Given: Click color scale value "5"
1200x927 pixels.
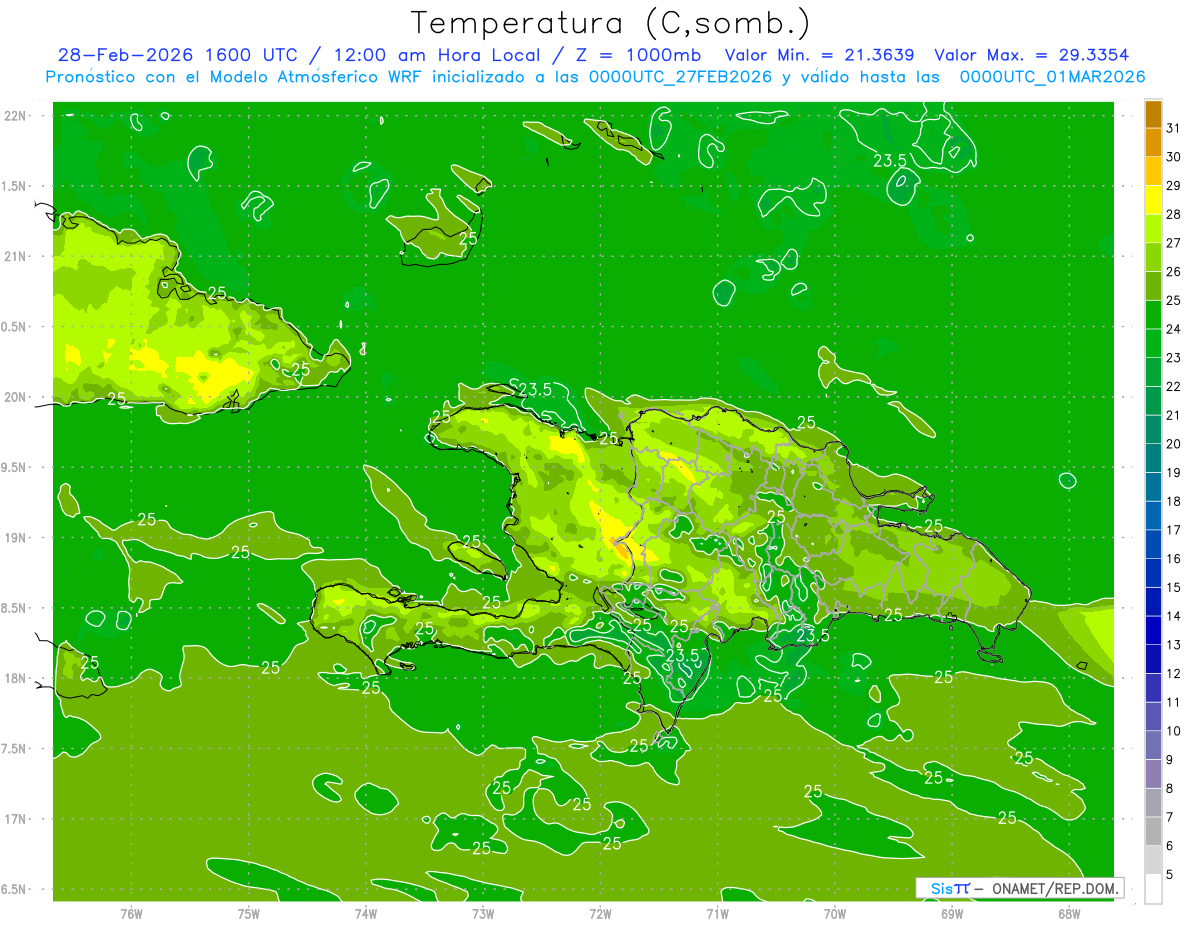Looking at the screenshot, I should [1171, 875].
